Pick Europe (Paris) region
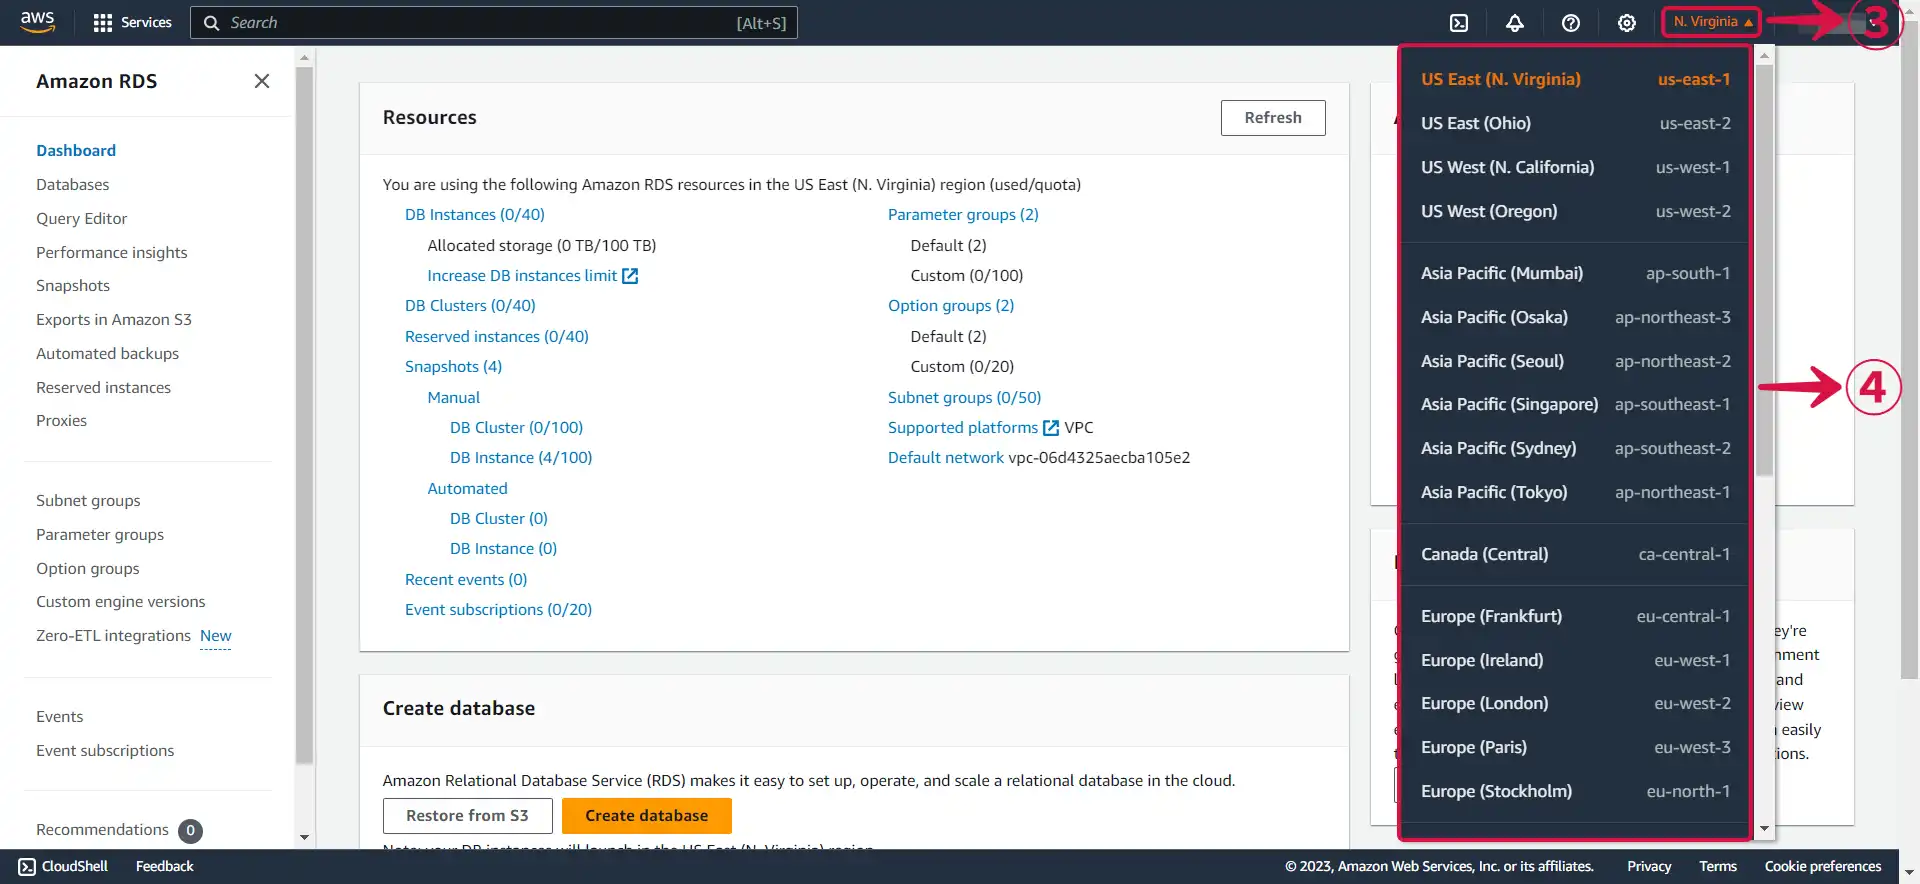This screenshot has height=884, width=1920. pos(1575,747)
